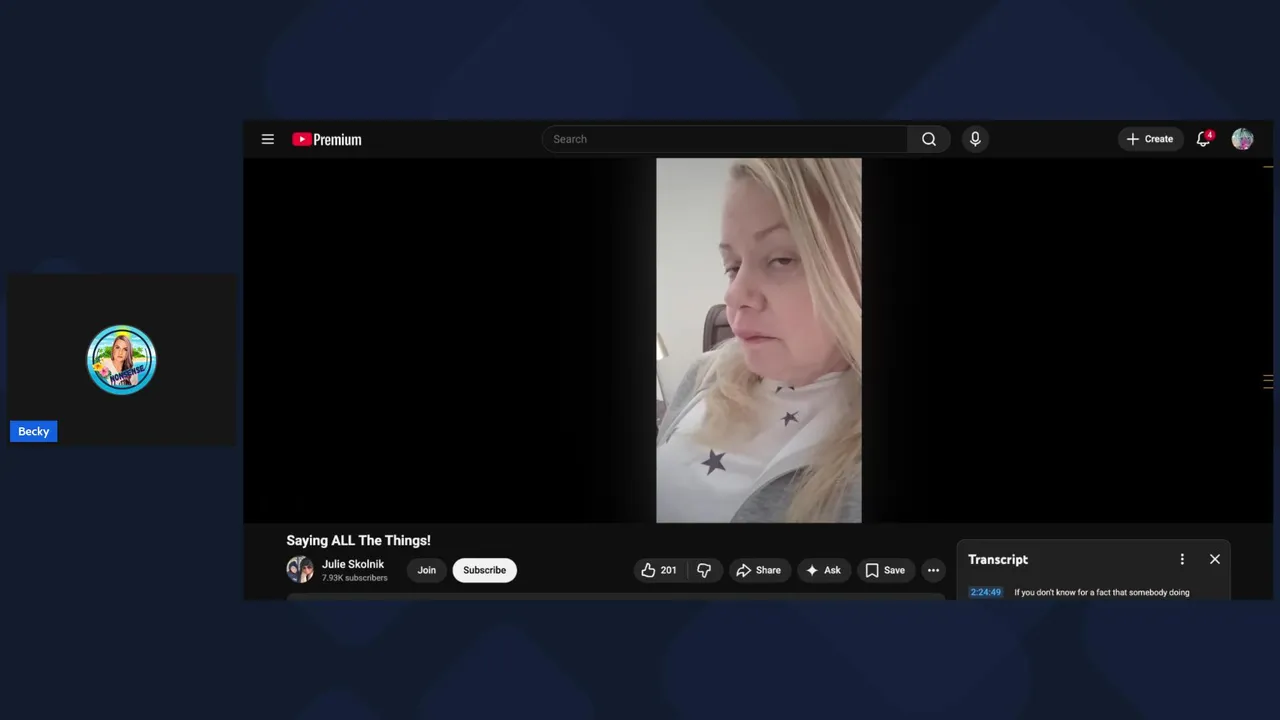
Task: Open the notifications bell
Action: click(1204, 139)
